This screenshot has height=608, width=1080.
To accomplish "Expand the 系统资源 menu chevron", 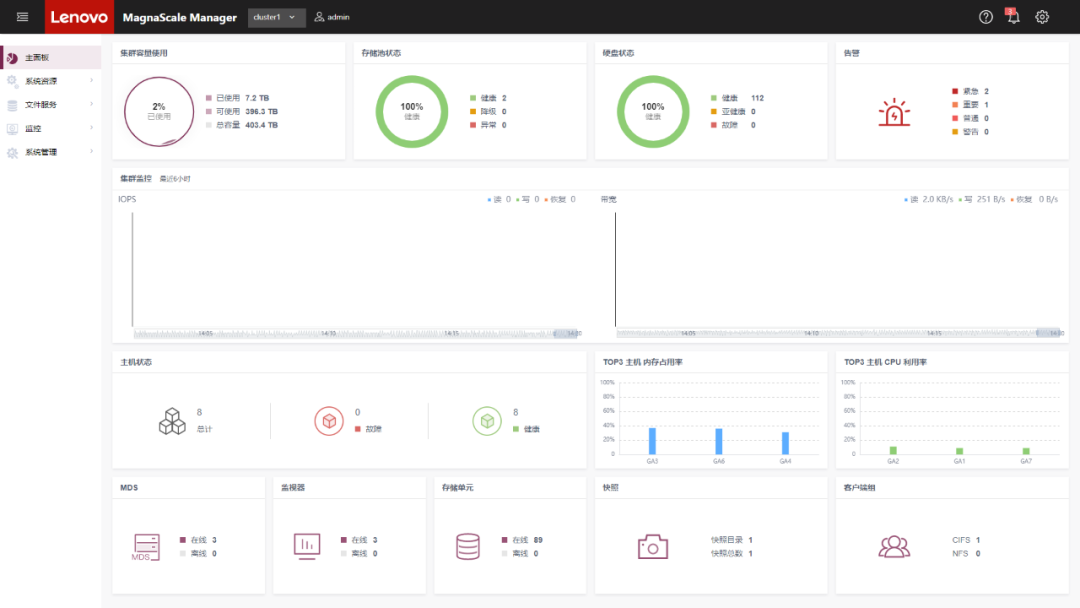I will (x=92, y=81).
